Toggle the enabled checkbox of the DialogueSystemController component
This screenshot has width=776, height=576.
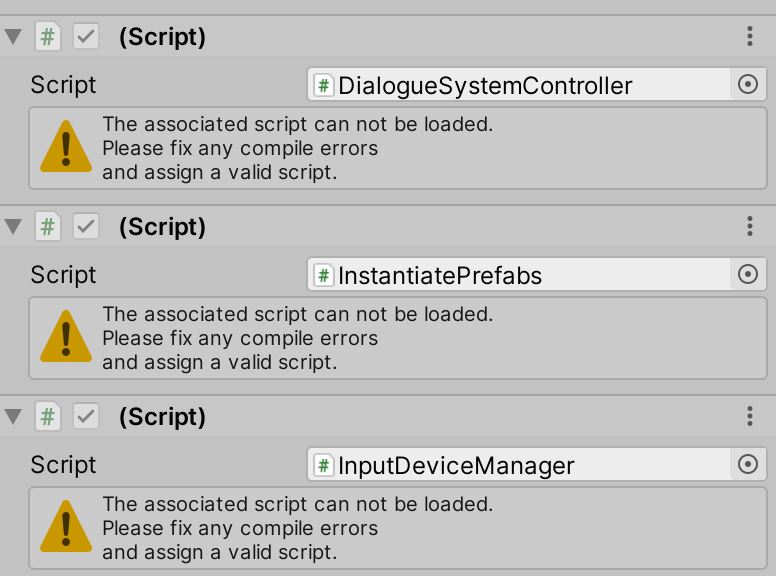point(86,36)
